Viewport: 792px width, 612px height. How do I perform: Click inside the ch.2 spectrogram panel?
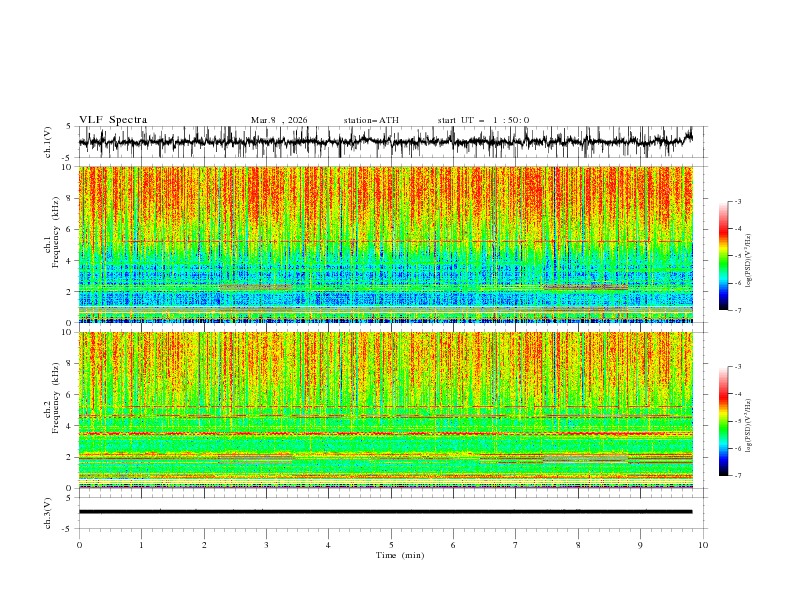386,410
